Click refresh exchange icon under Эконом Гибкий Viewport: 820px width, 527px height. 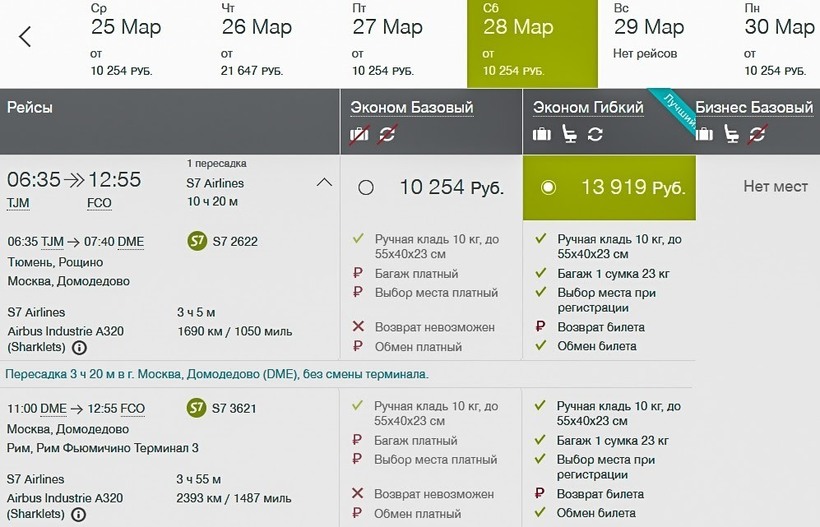coord(596,135)
